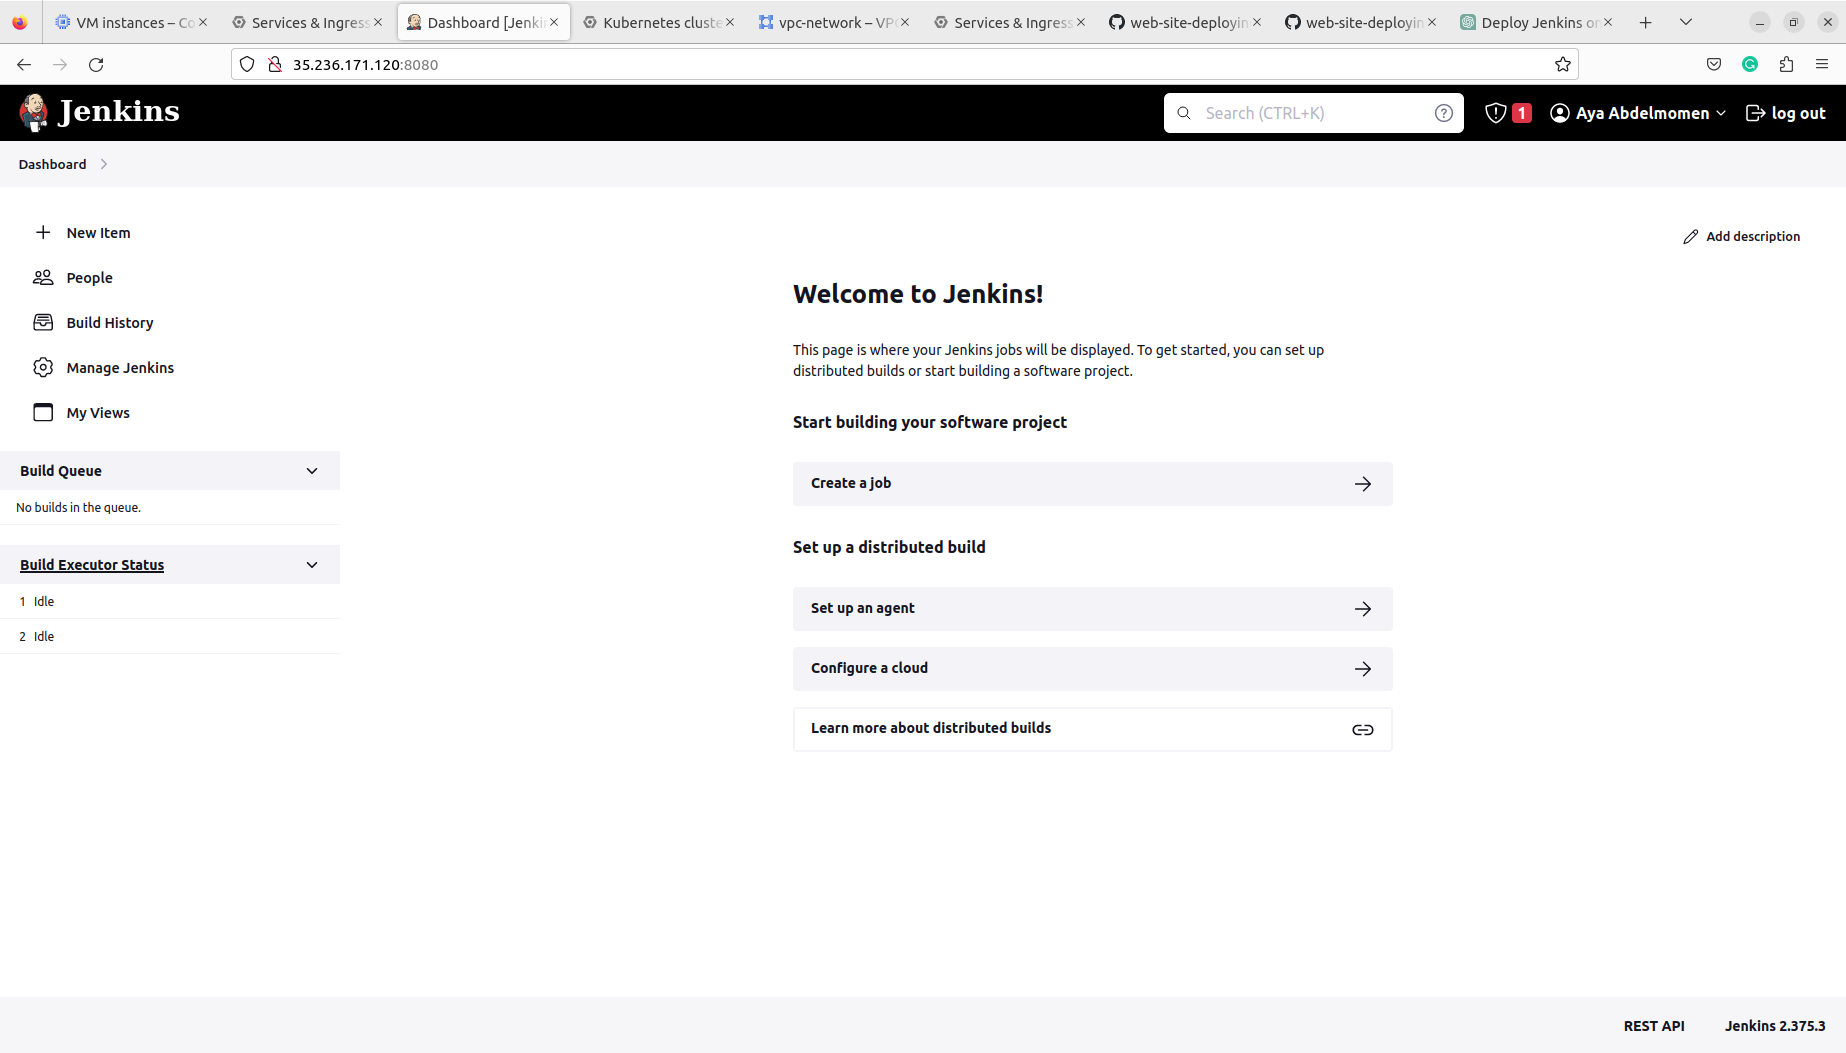Viewport: 1846px width, 1053px height.
Task: Open the Create a job option
Action: (1092, 483)
